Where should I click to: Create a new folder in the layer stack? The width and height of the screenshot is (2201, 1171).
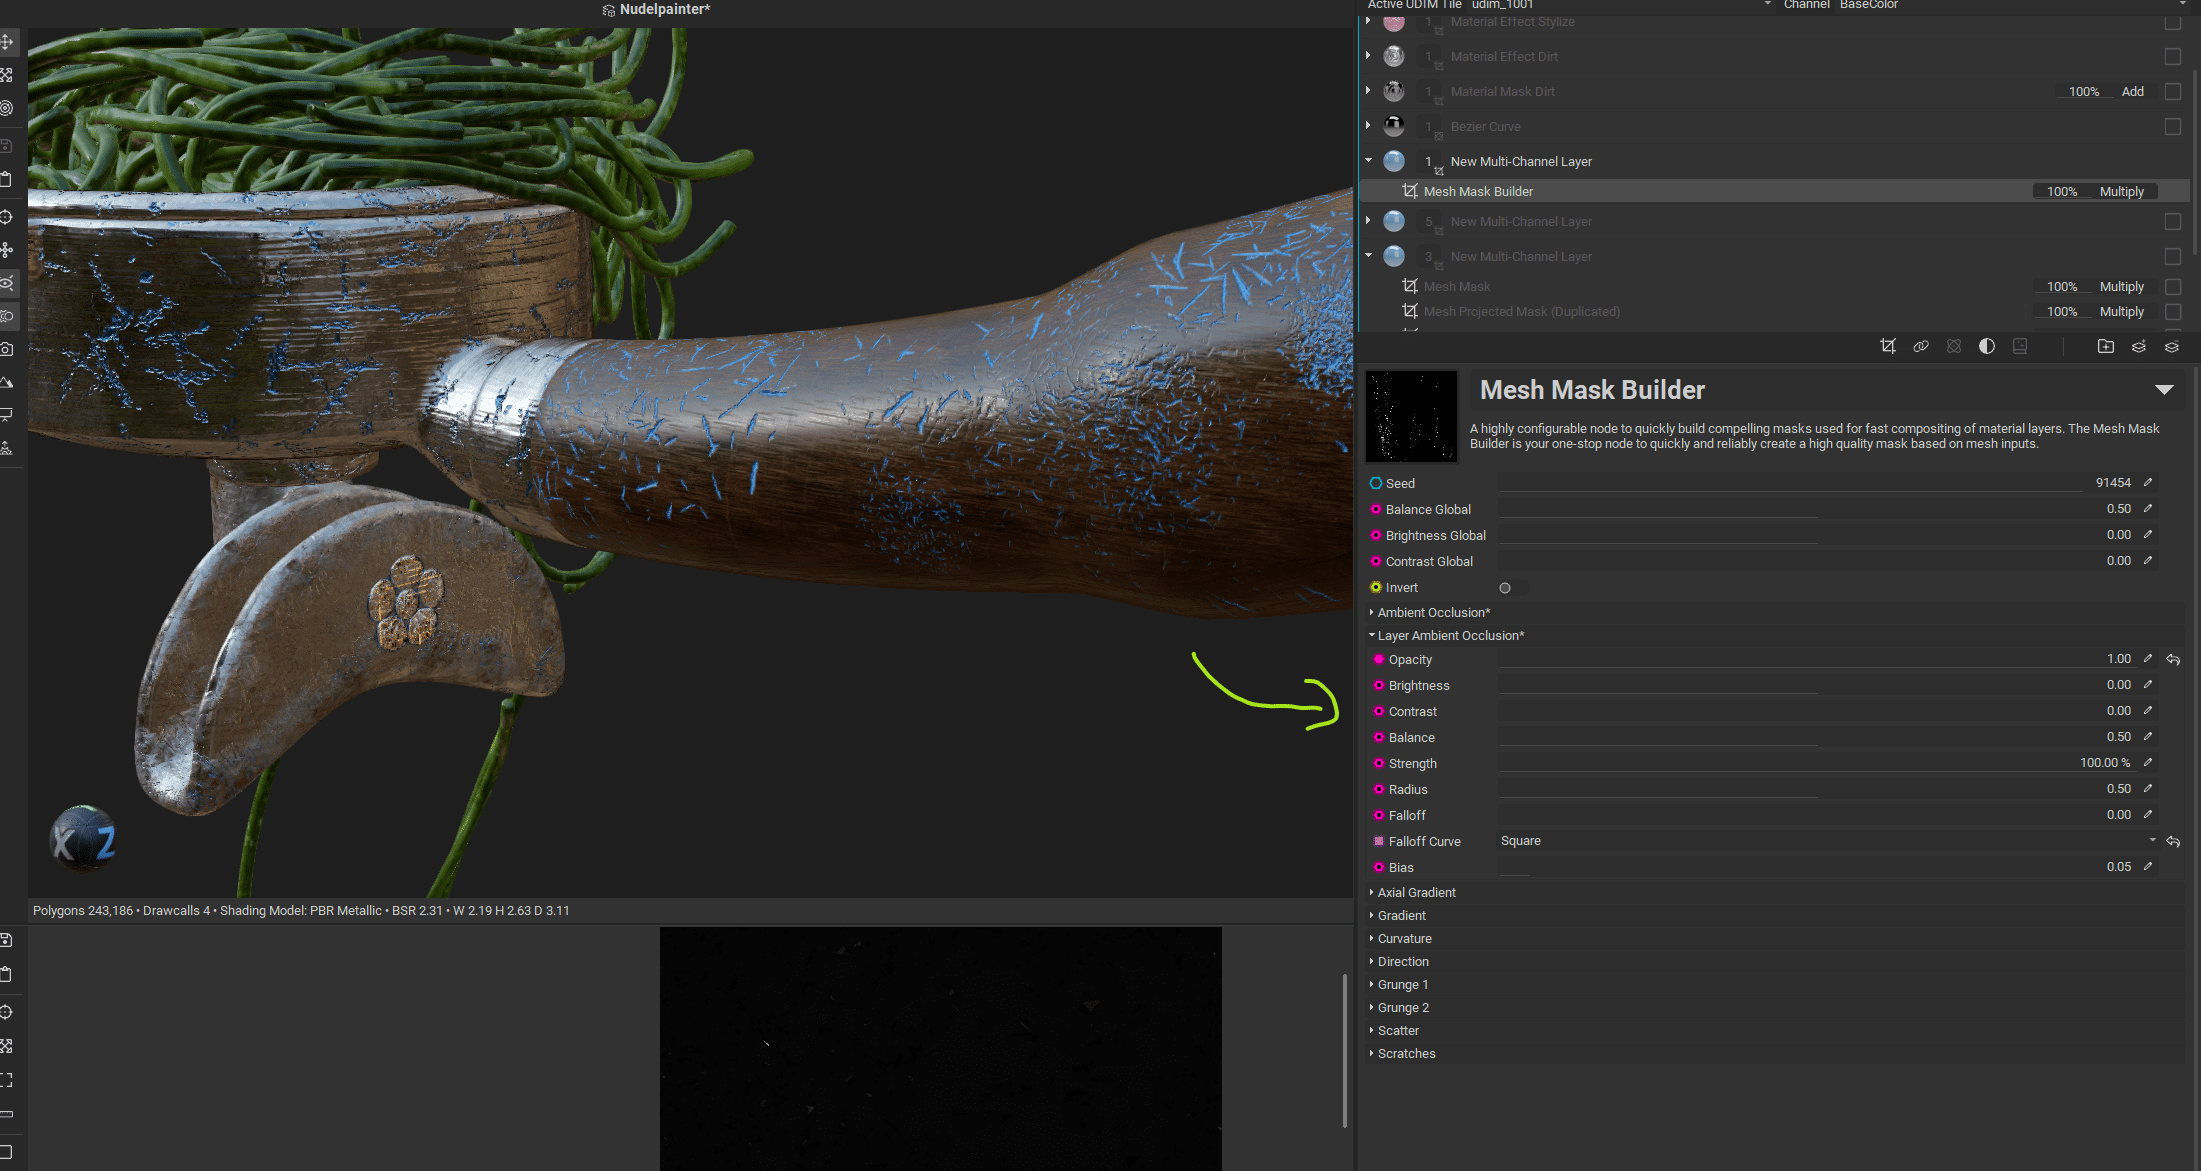(2106, 346)
